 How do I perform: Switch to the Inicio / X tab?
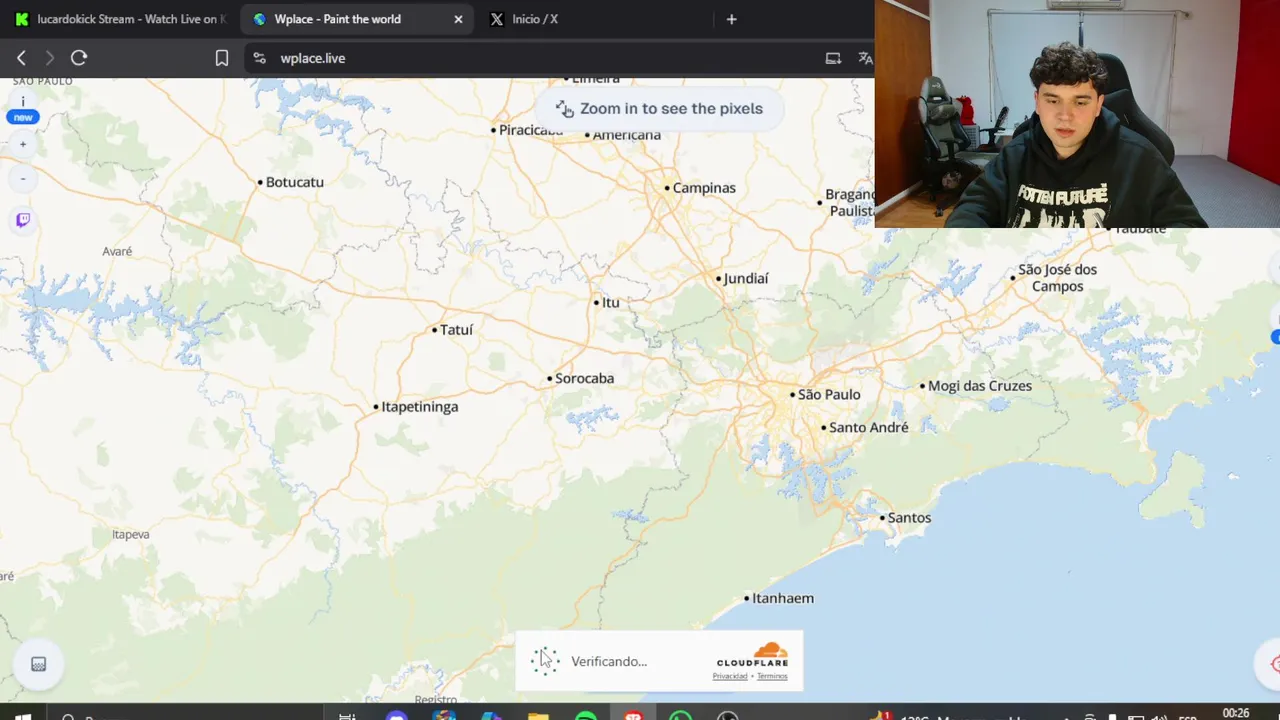click(594, 19)
